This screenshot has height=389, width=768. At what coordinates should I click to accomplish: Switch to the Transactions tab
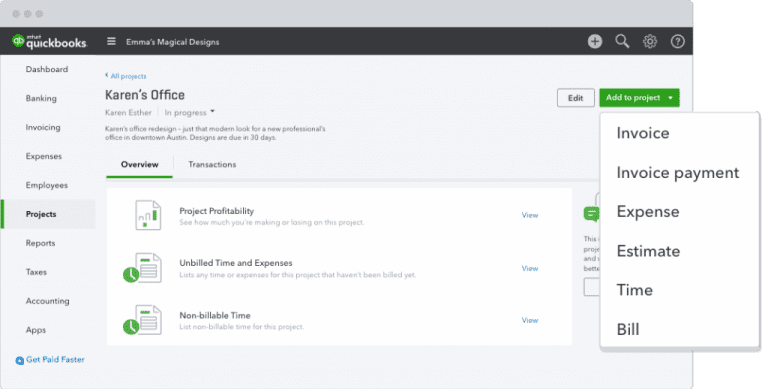[x=212, y=165]
